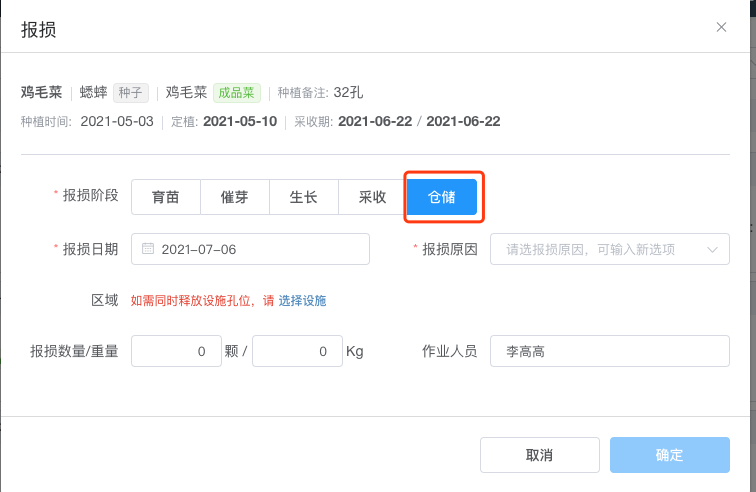
Task: Open the 报损原因 dropdown list
Action: (609, 249)
